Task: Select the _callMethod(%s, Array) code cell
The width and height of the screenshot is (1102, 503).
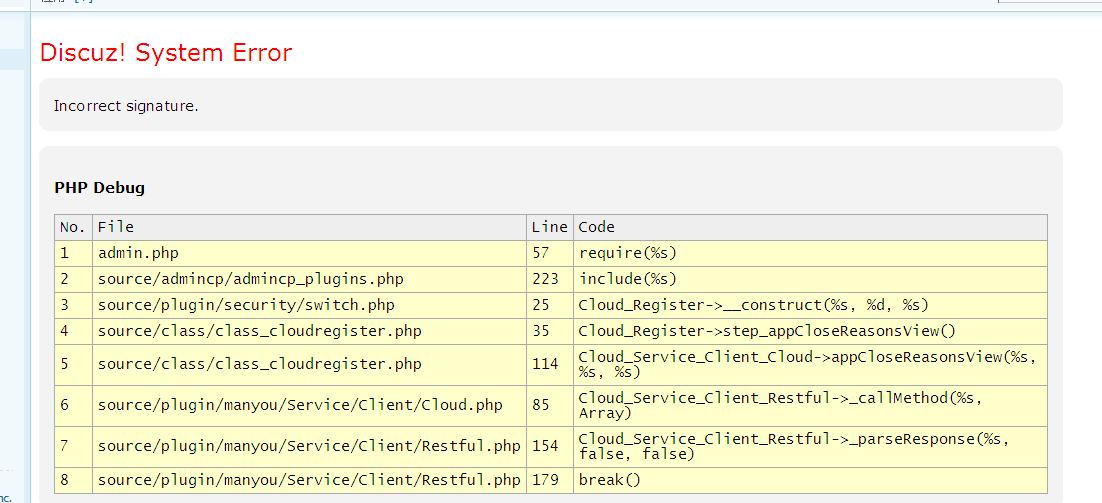Action: 810,405
